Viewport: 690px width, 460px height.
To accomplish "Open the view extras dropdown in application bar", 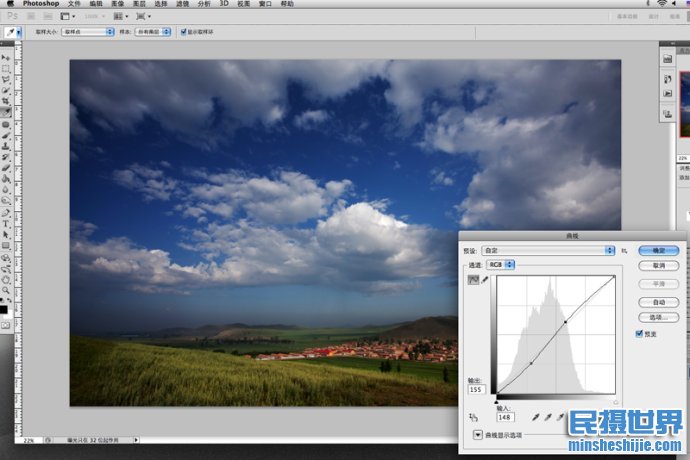I will (x=67, y=16).
